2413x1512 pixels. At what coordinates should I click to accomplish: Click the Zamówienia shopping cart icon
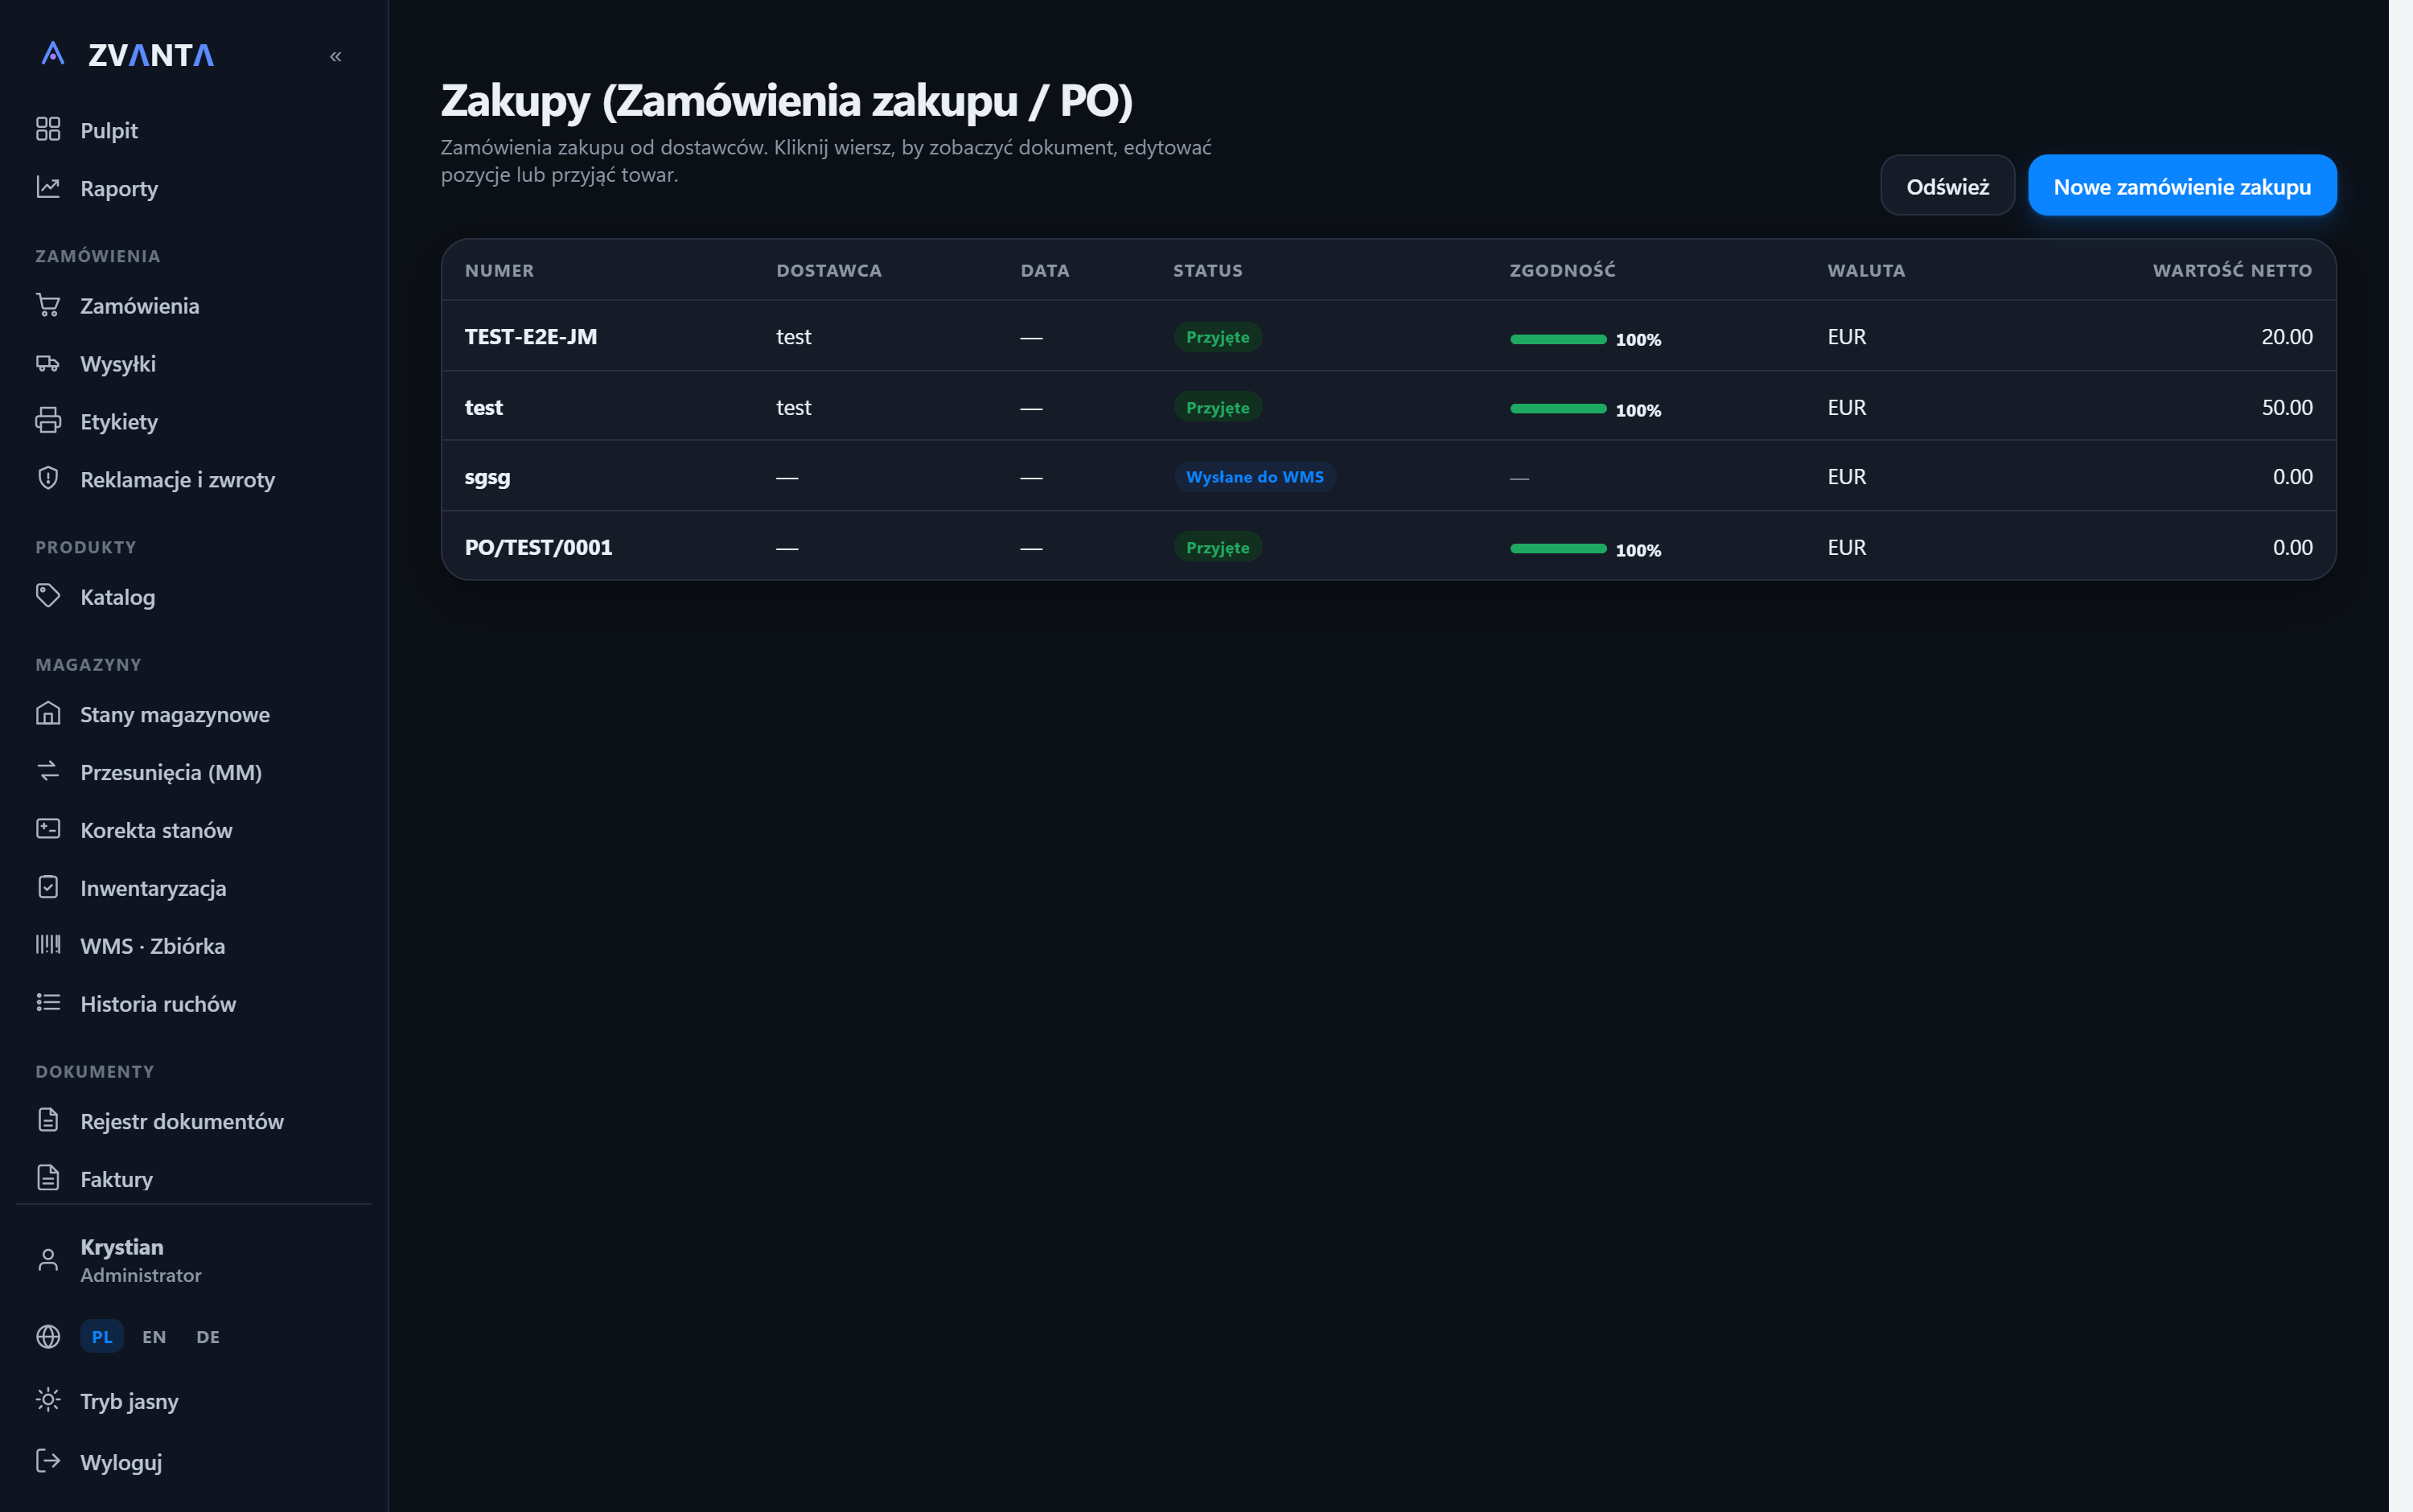(48, 305)
